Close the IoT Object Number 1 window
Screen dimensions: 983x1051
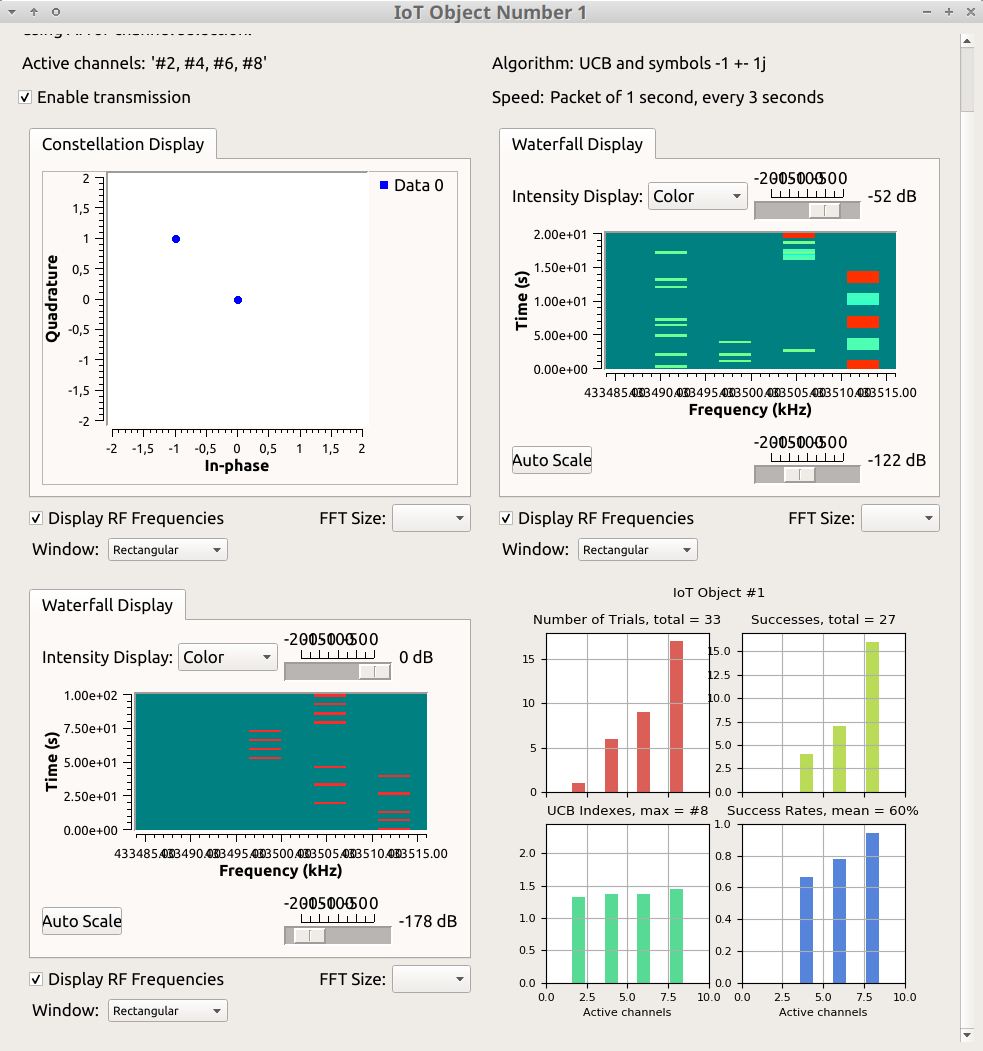(x=971, y=12)
